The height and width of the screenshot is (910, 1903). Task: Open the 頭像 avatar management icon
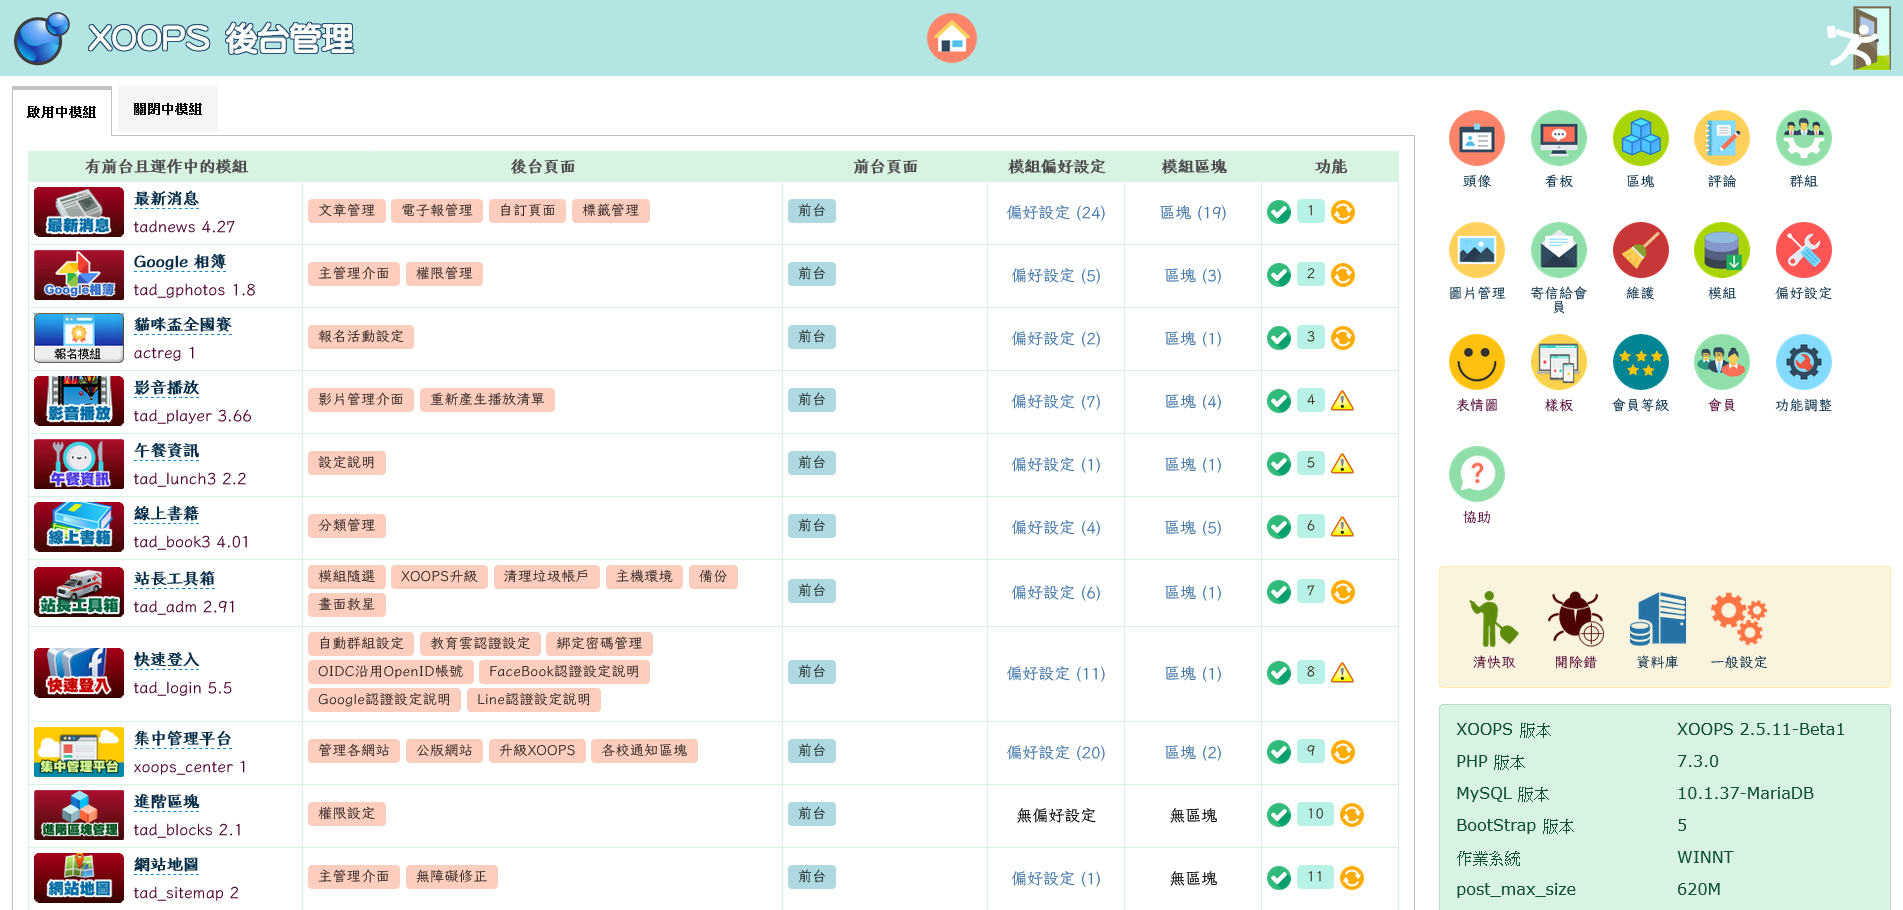(1476, 140)
